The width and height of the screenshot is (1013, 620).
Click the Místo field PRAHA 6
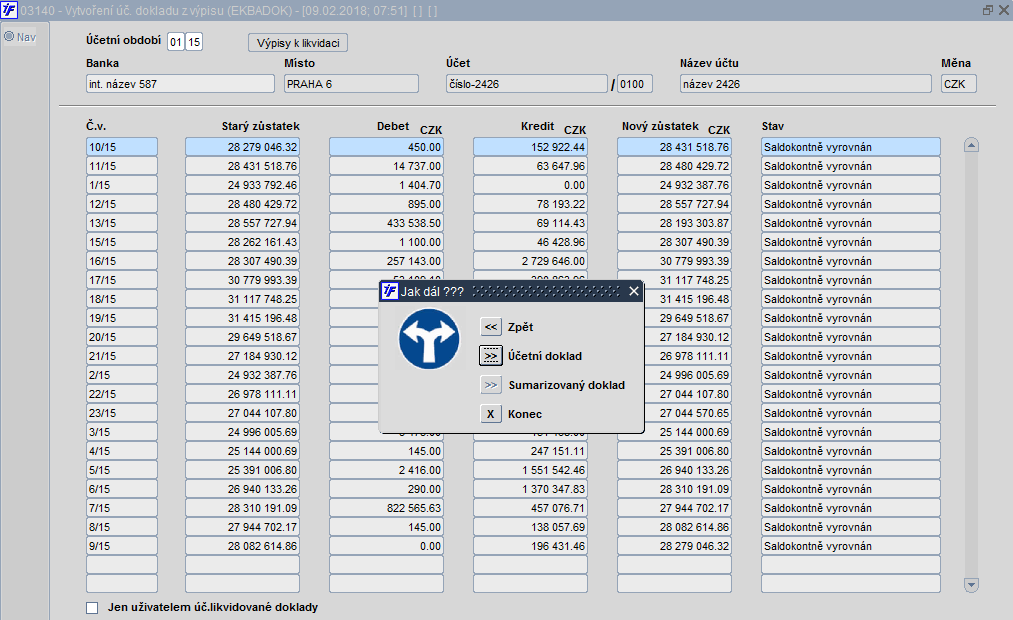point(351,84)
